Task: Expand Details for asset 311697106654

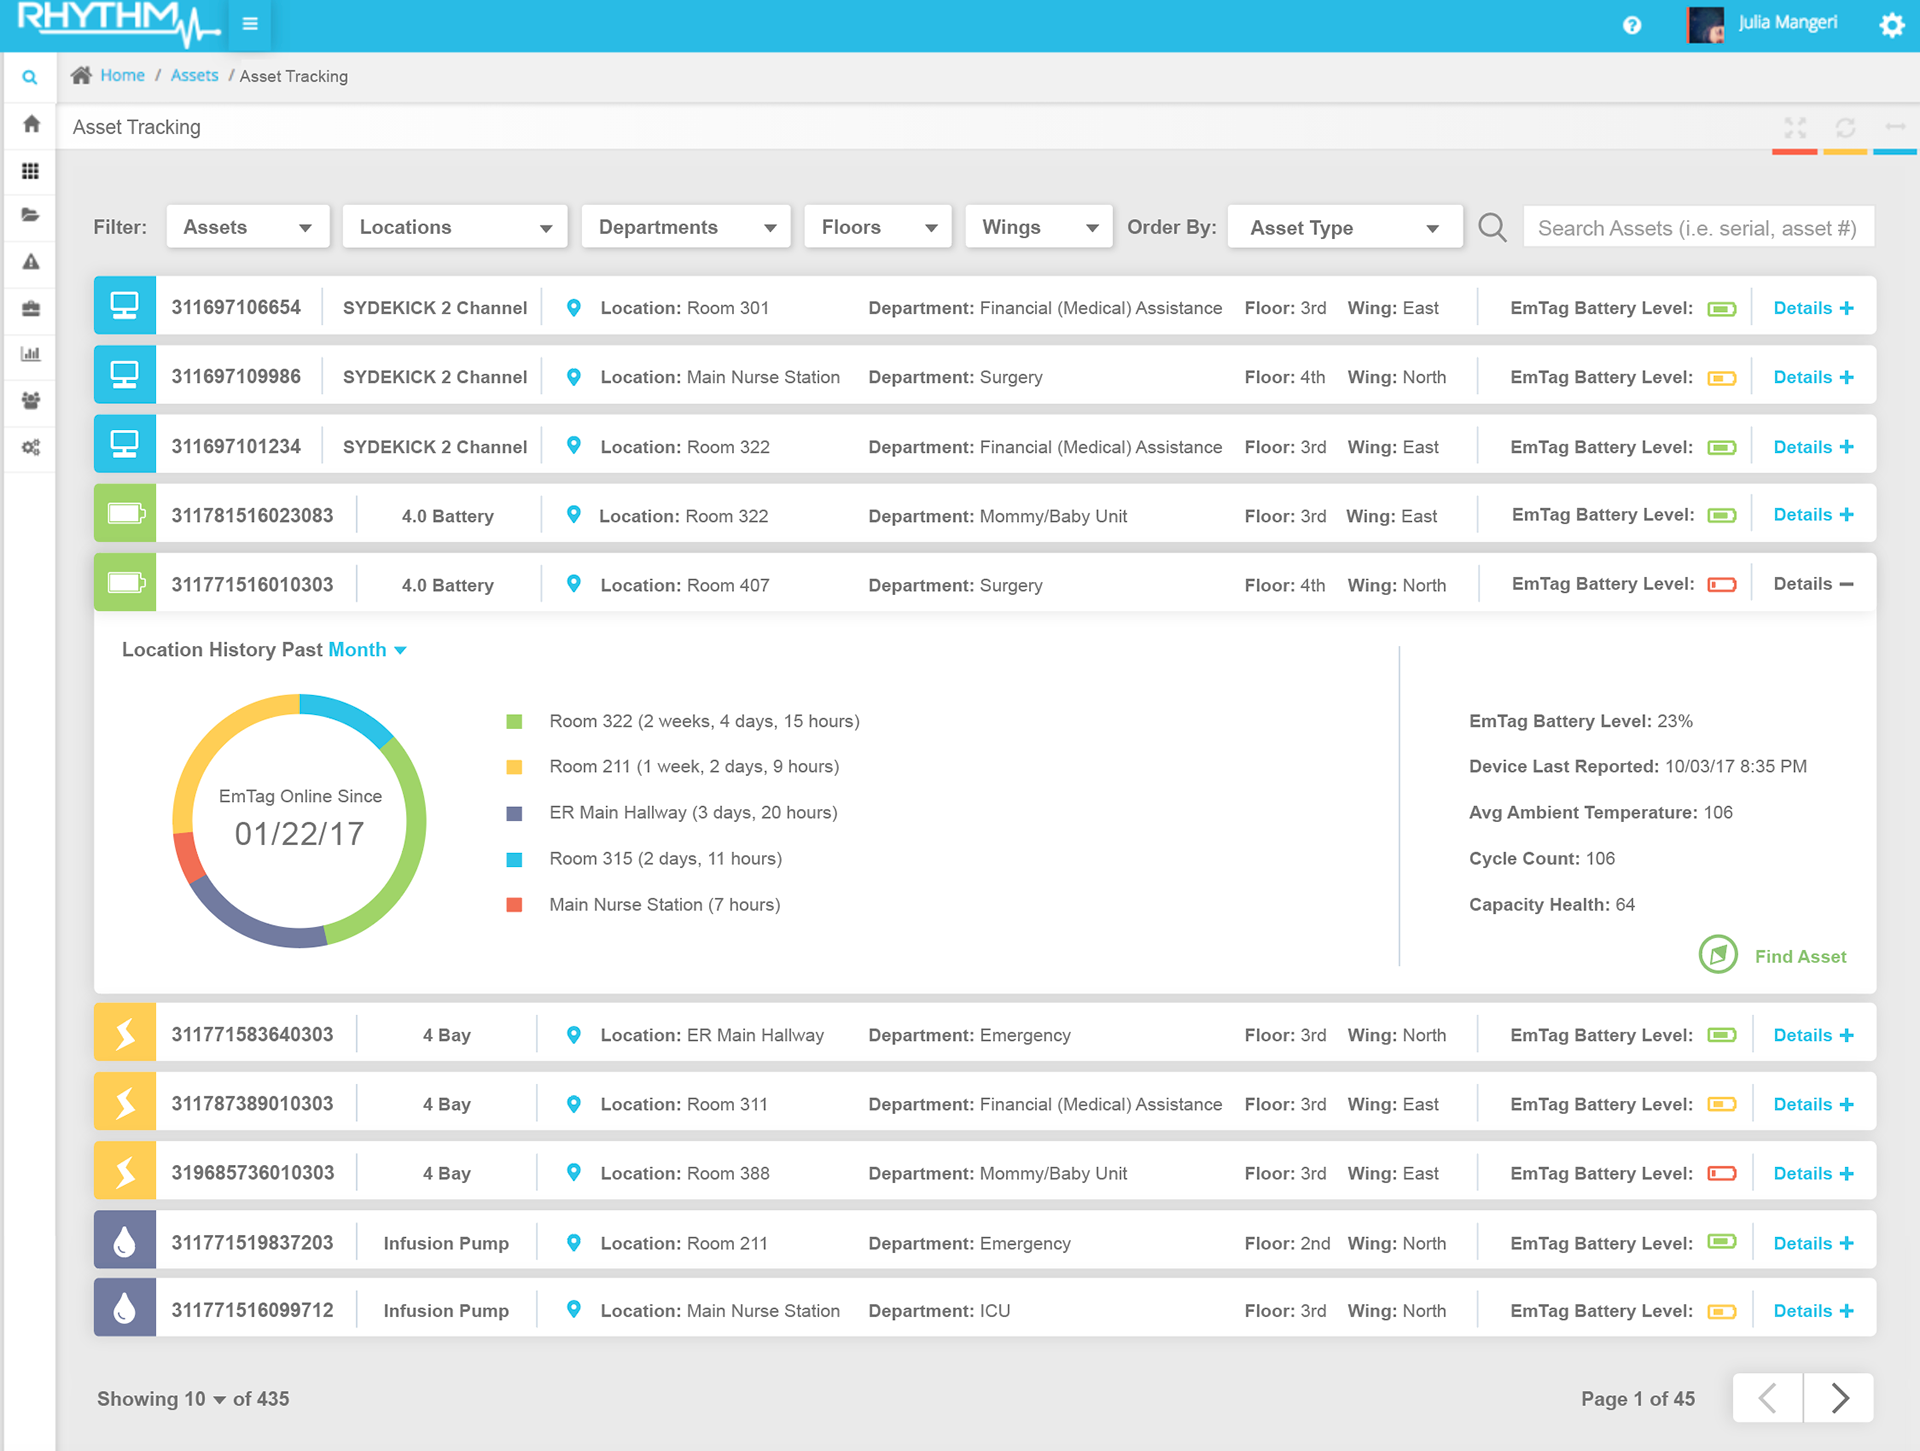Action: tap(1813, 308)
